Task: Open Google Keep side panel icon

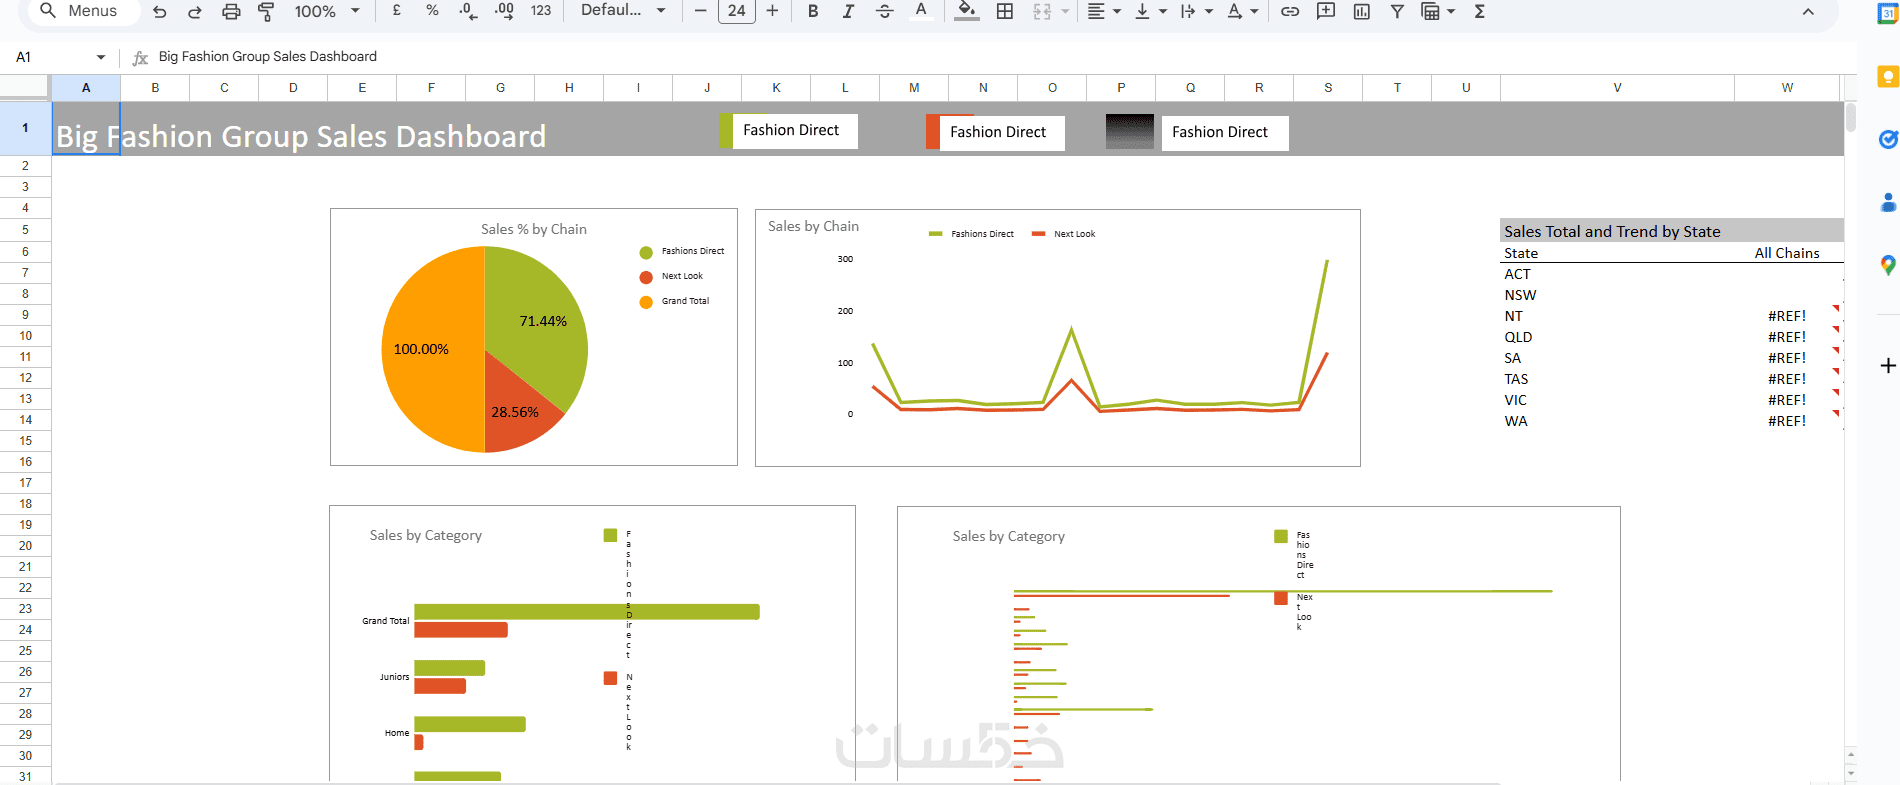Action: pyautogui.click(x=1888, y=77)
